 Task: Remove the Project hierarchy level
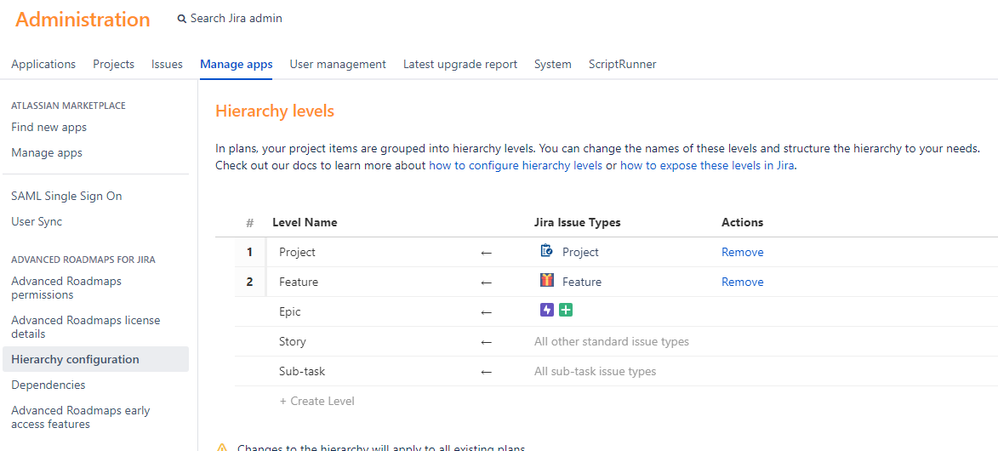742,252
